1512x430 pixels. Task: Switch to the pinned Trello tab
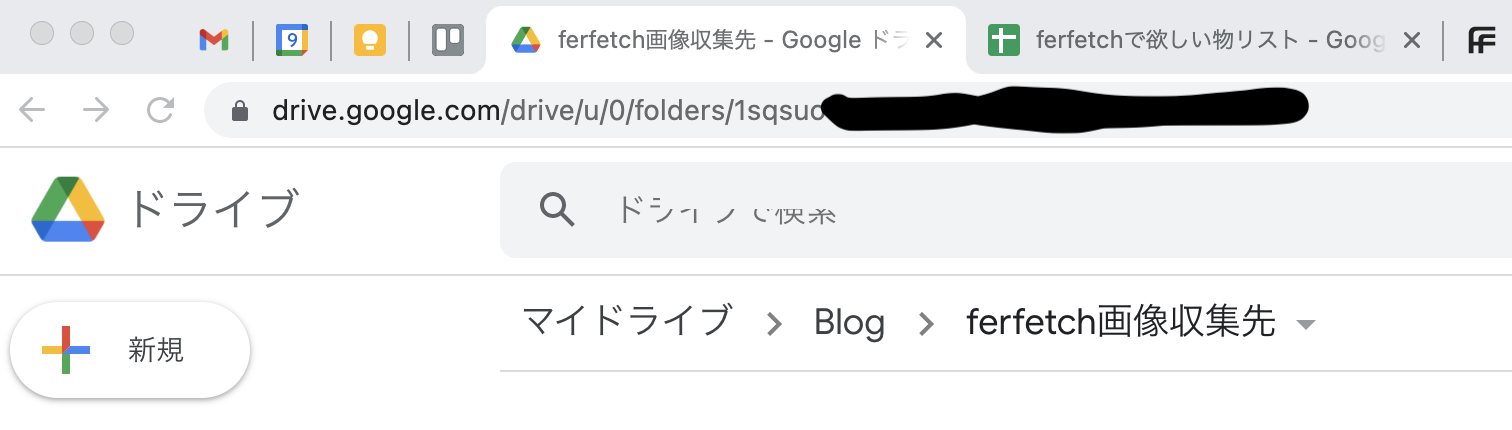[x=448, y=40]
